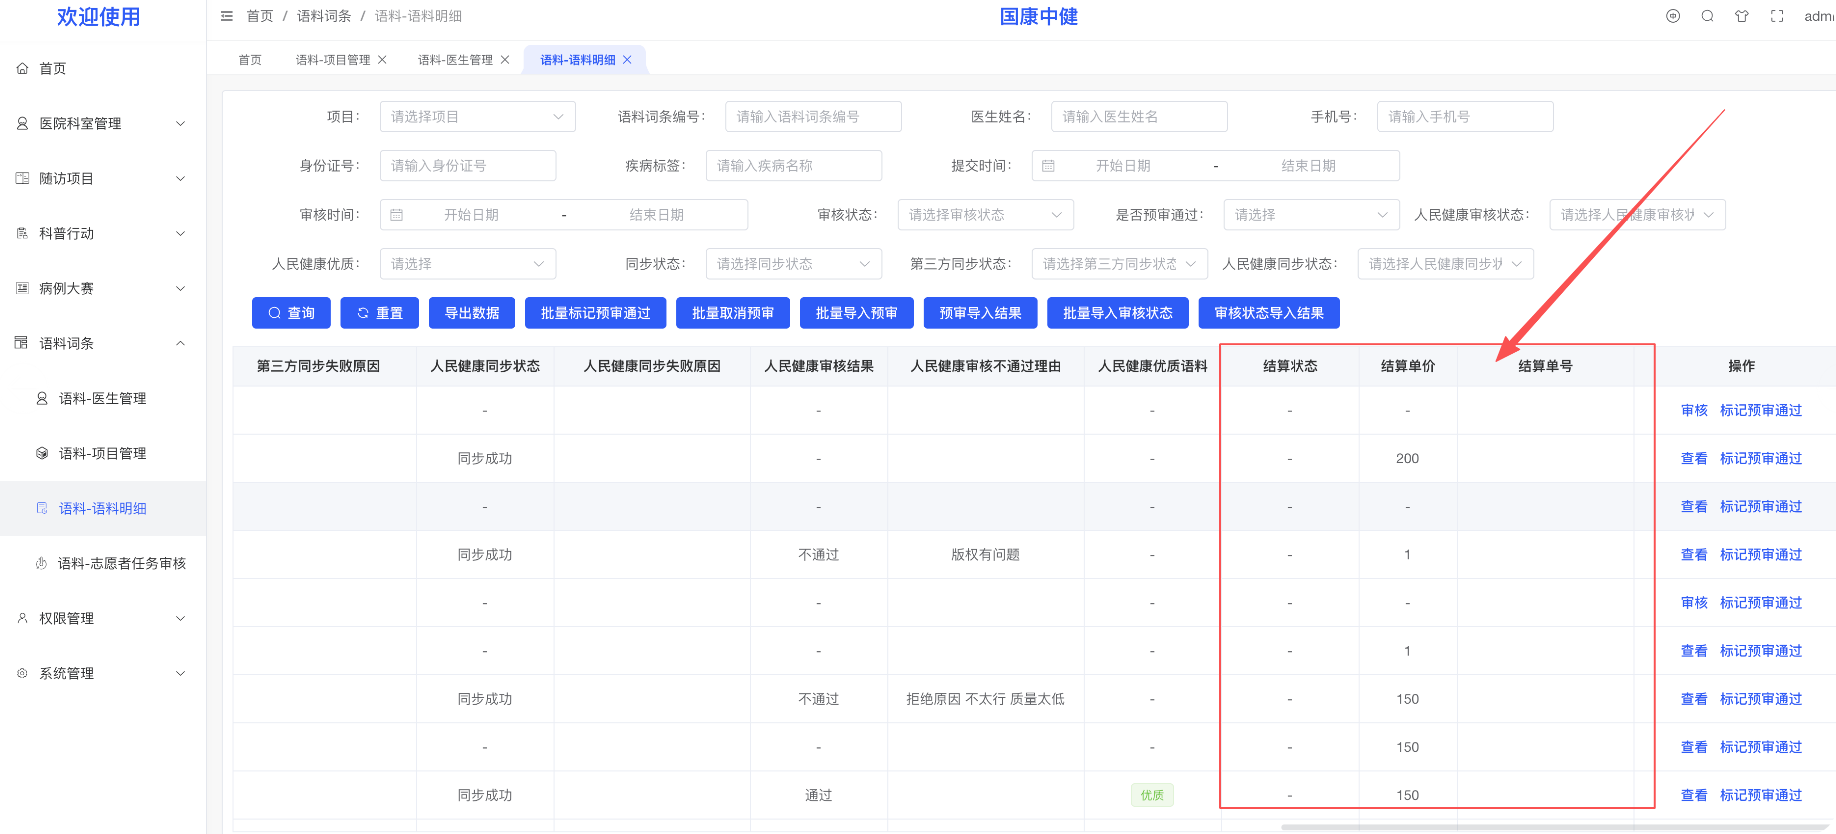This screenshot has height=834, width=1836.
Task: Open the 人民健康审核状态 dropdown
Action: [1638, 215]
